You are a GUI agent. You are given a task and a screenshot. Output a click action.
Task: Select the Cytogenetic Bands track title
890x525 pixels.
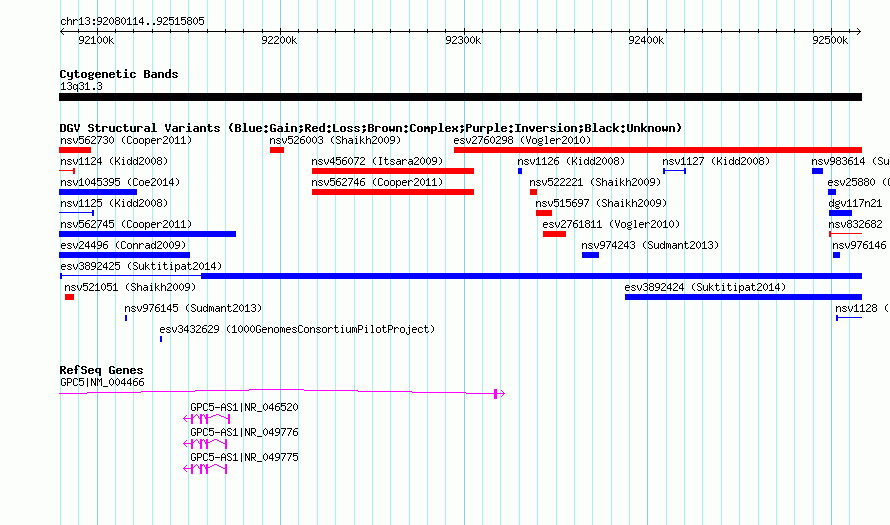pos(119,74)
